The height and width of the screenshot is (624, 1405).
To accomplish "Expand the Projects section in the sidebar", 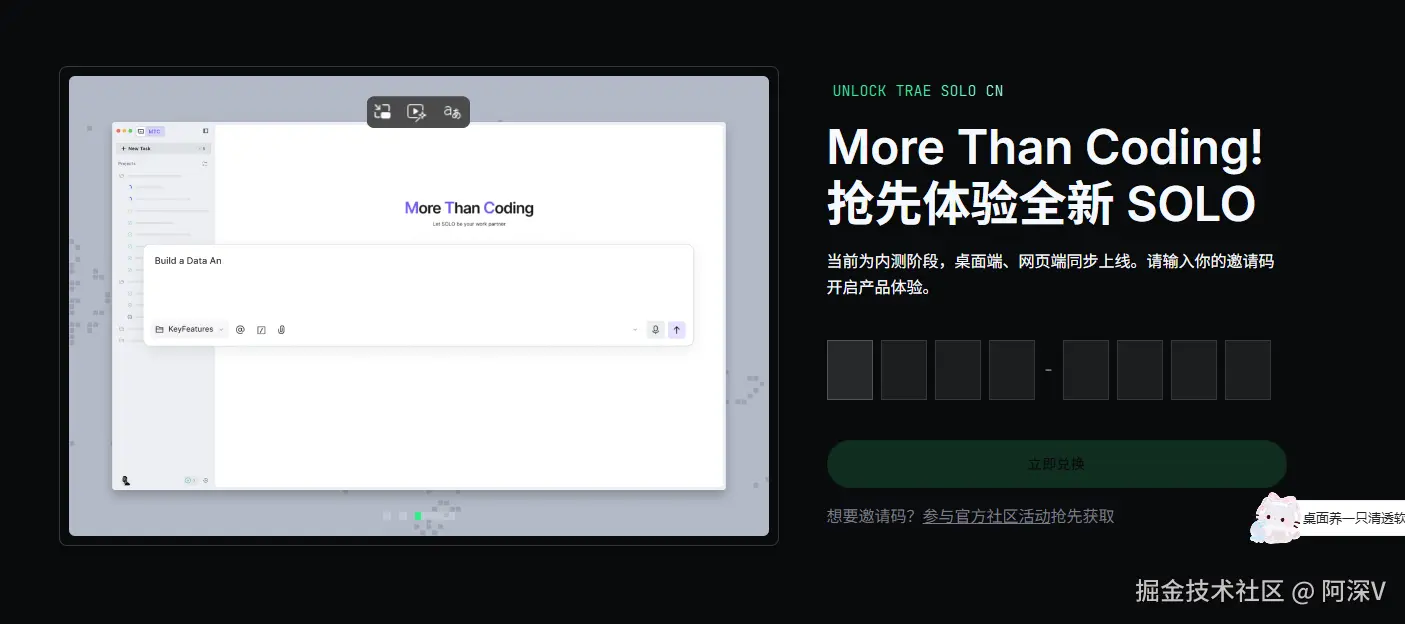I will click(126, 164).
